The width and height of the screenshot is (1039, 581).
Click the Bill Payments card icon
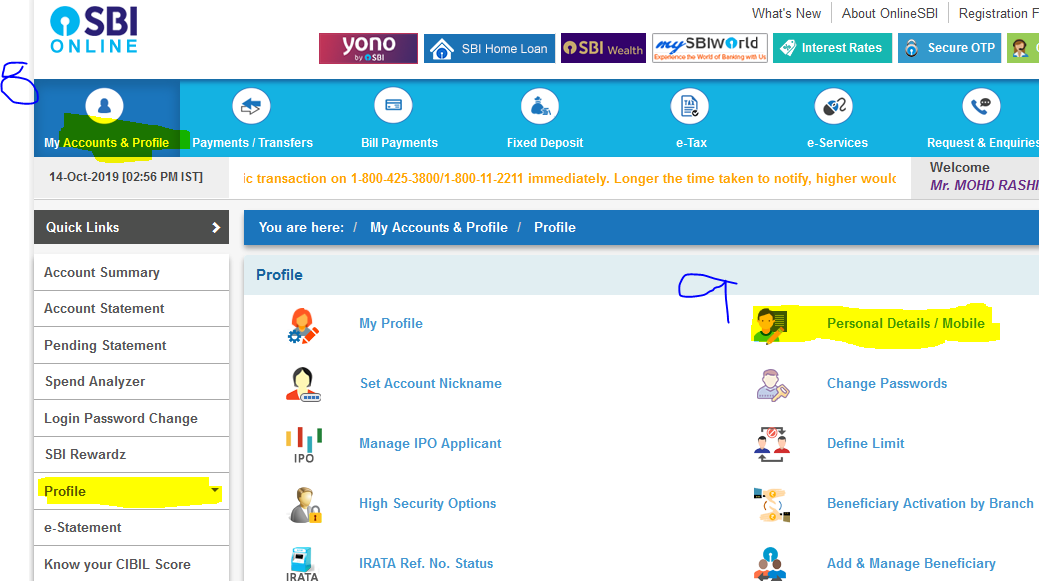(x=394, y=106)
